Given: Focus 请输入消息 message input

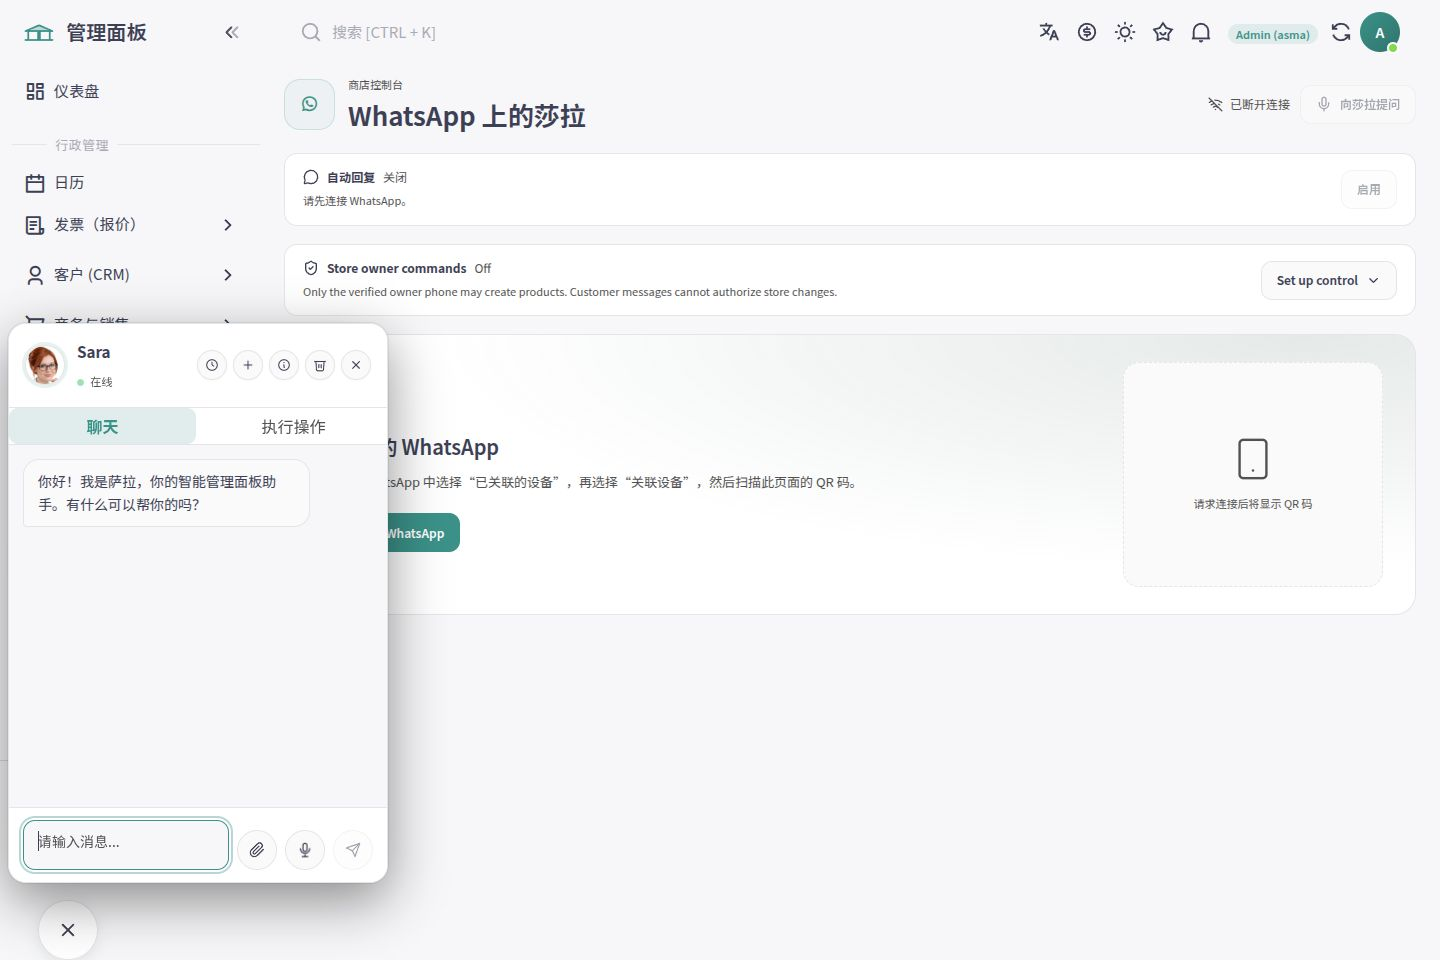Looking at the screenshot, I should (x=126, y=845).
